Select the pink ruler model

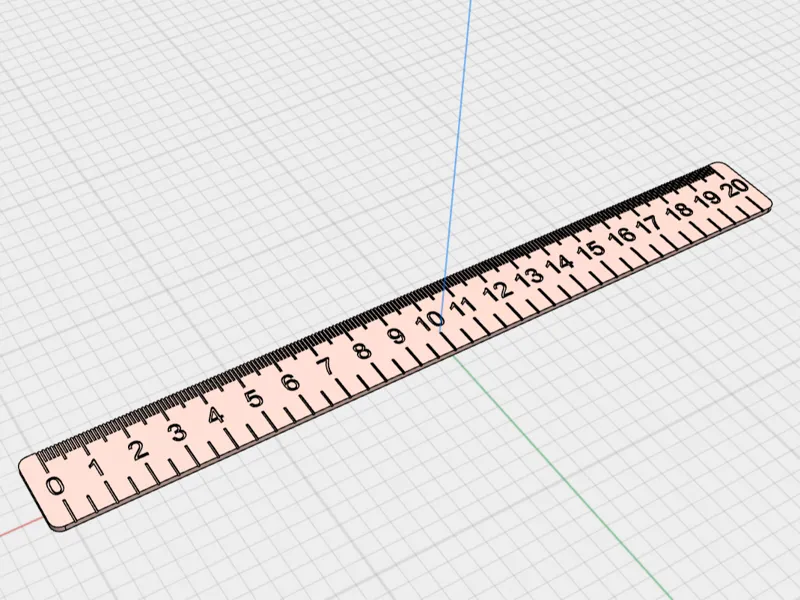(395, 347)
